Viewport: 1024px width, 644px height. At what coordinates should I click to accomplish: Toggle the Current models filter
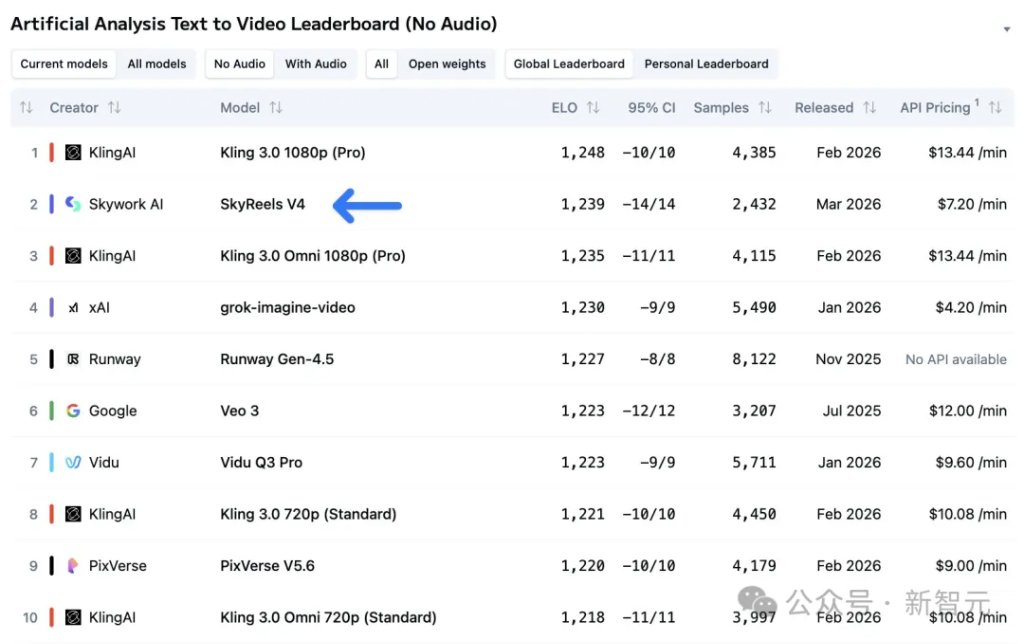[64, 64]
